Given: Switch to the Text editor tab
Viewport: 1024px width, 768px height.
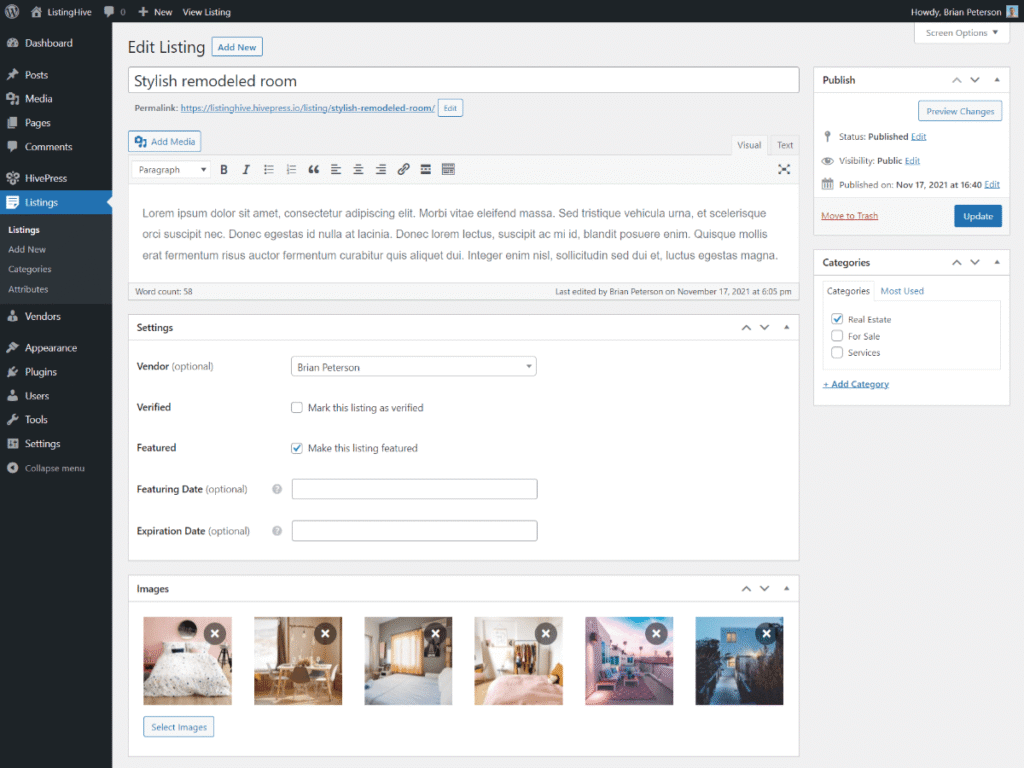Looking at the screenshot, I should [x=784, y=144].
